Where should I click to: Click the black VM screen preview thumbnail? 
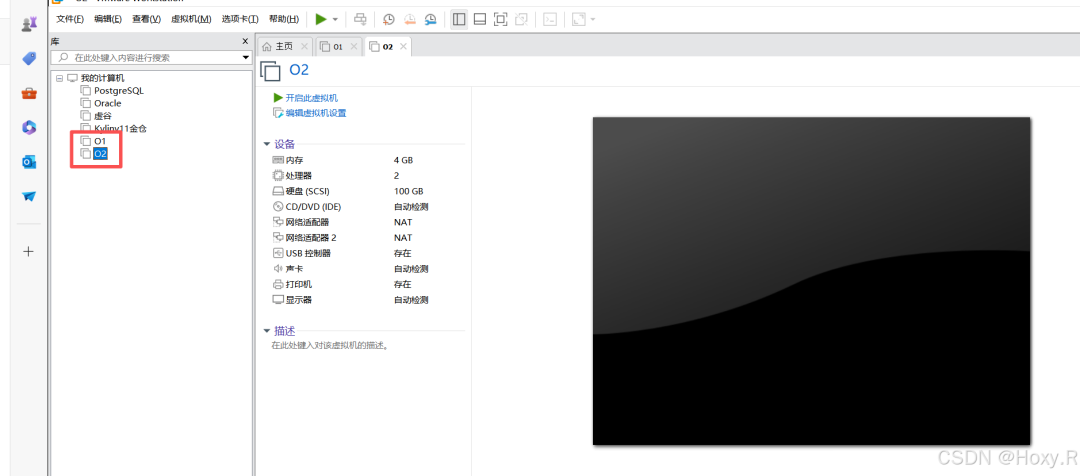click(811, 281)
